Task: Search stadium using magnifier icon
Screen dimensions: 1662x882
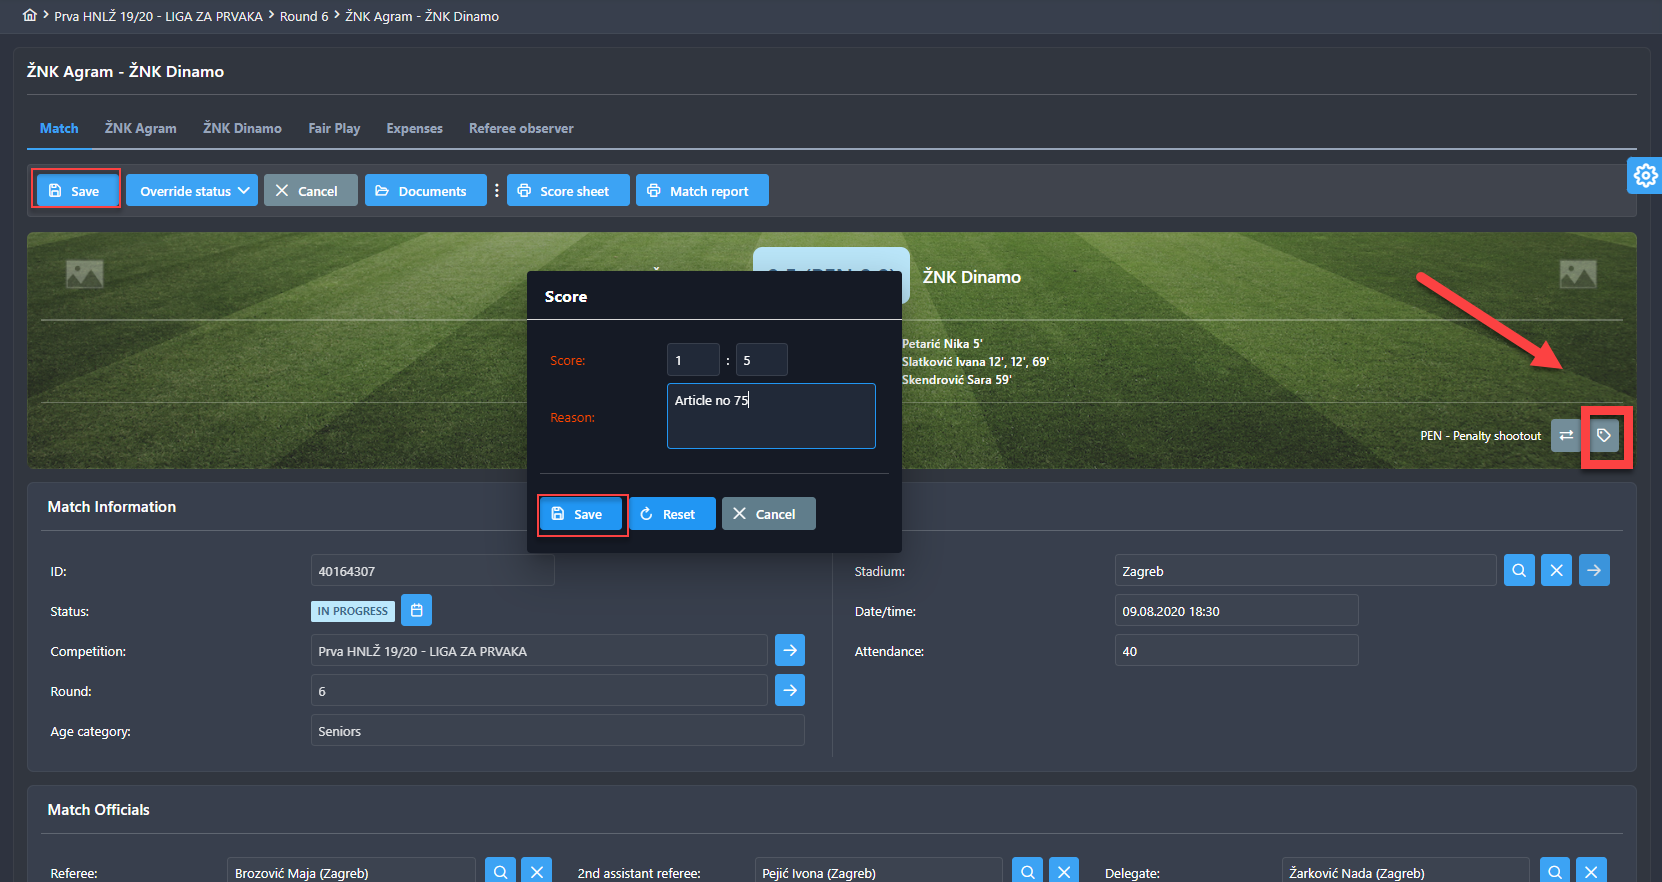Action: click(1519, 570)
